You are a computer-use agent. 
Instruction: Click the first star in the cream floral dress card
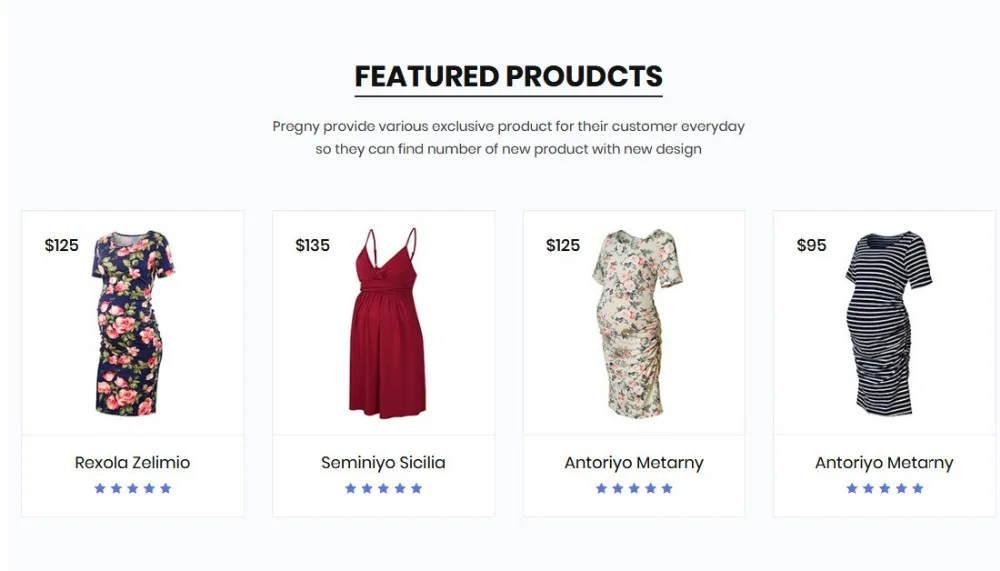point(601,488)
